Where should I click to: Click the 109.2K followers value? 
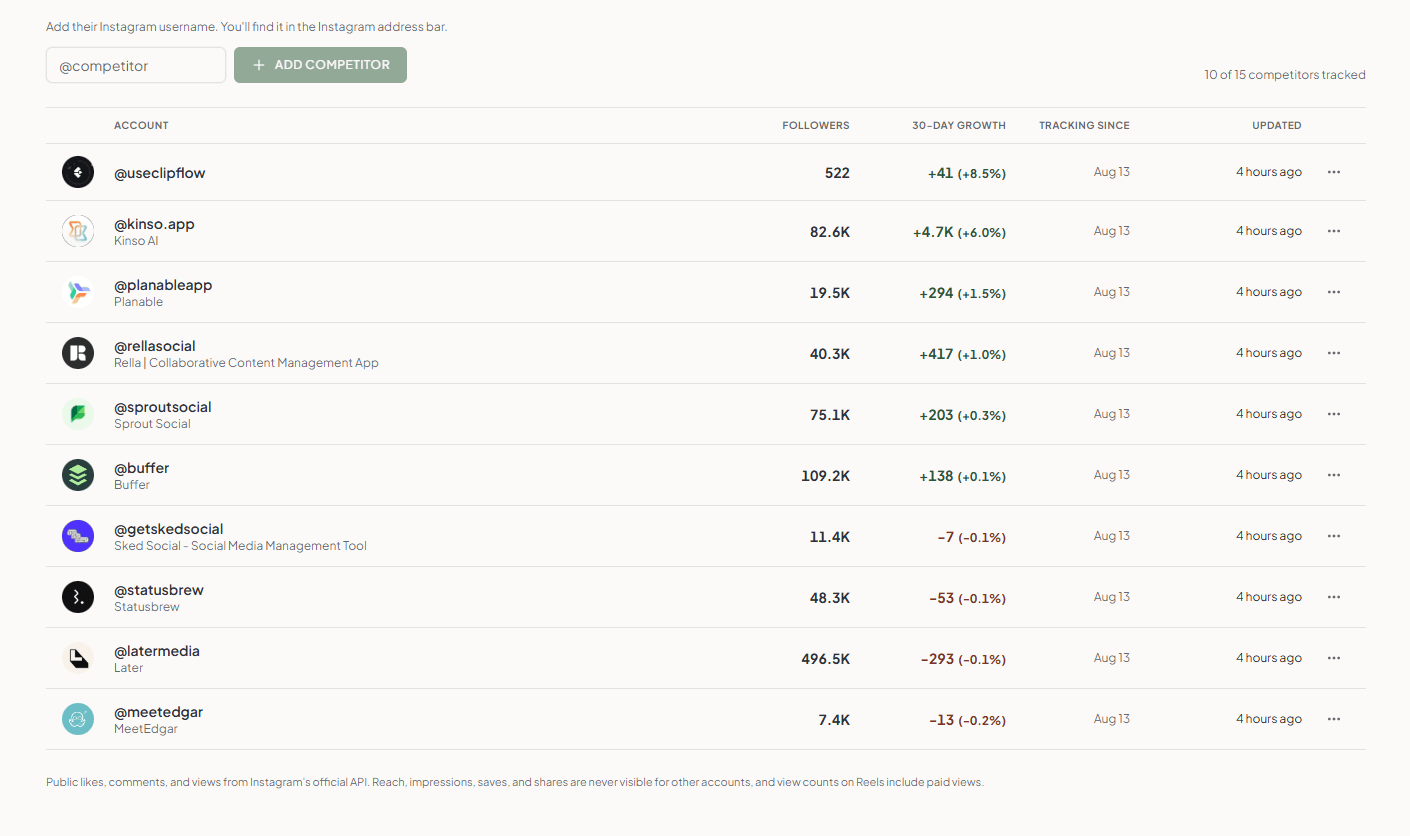(826, 476)
